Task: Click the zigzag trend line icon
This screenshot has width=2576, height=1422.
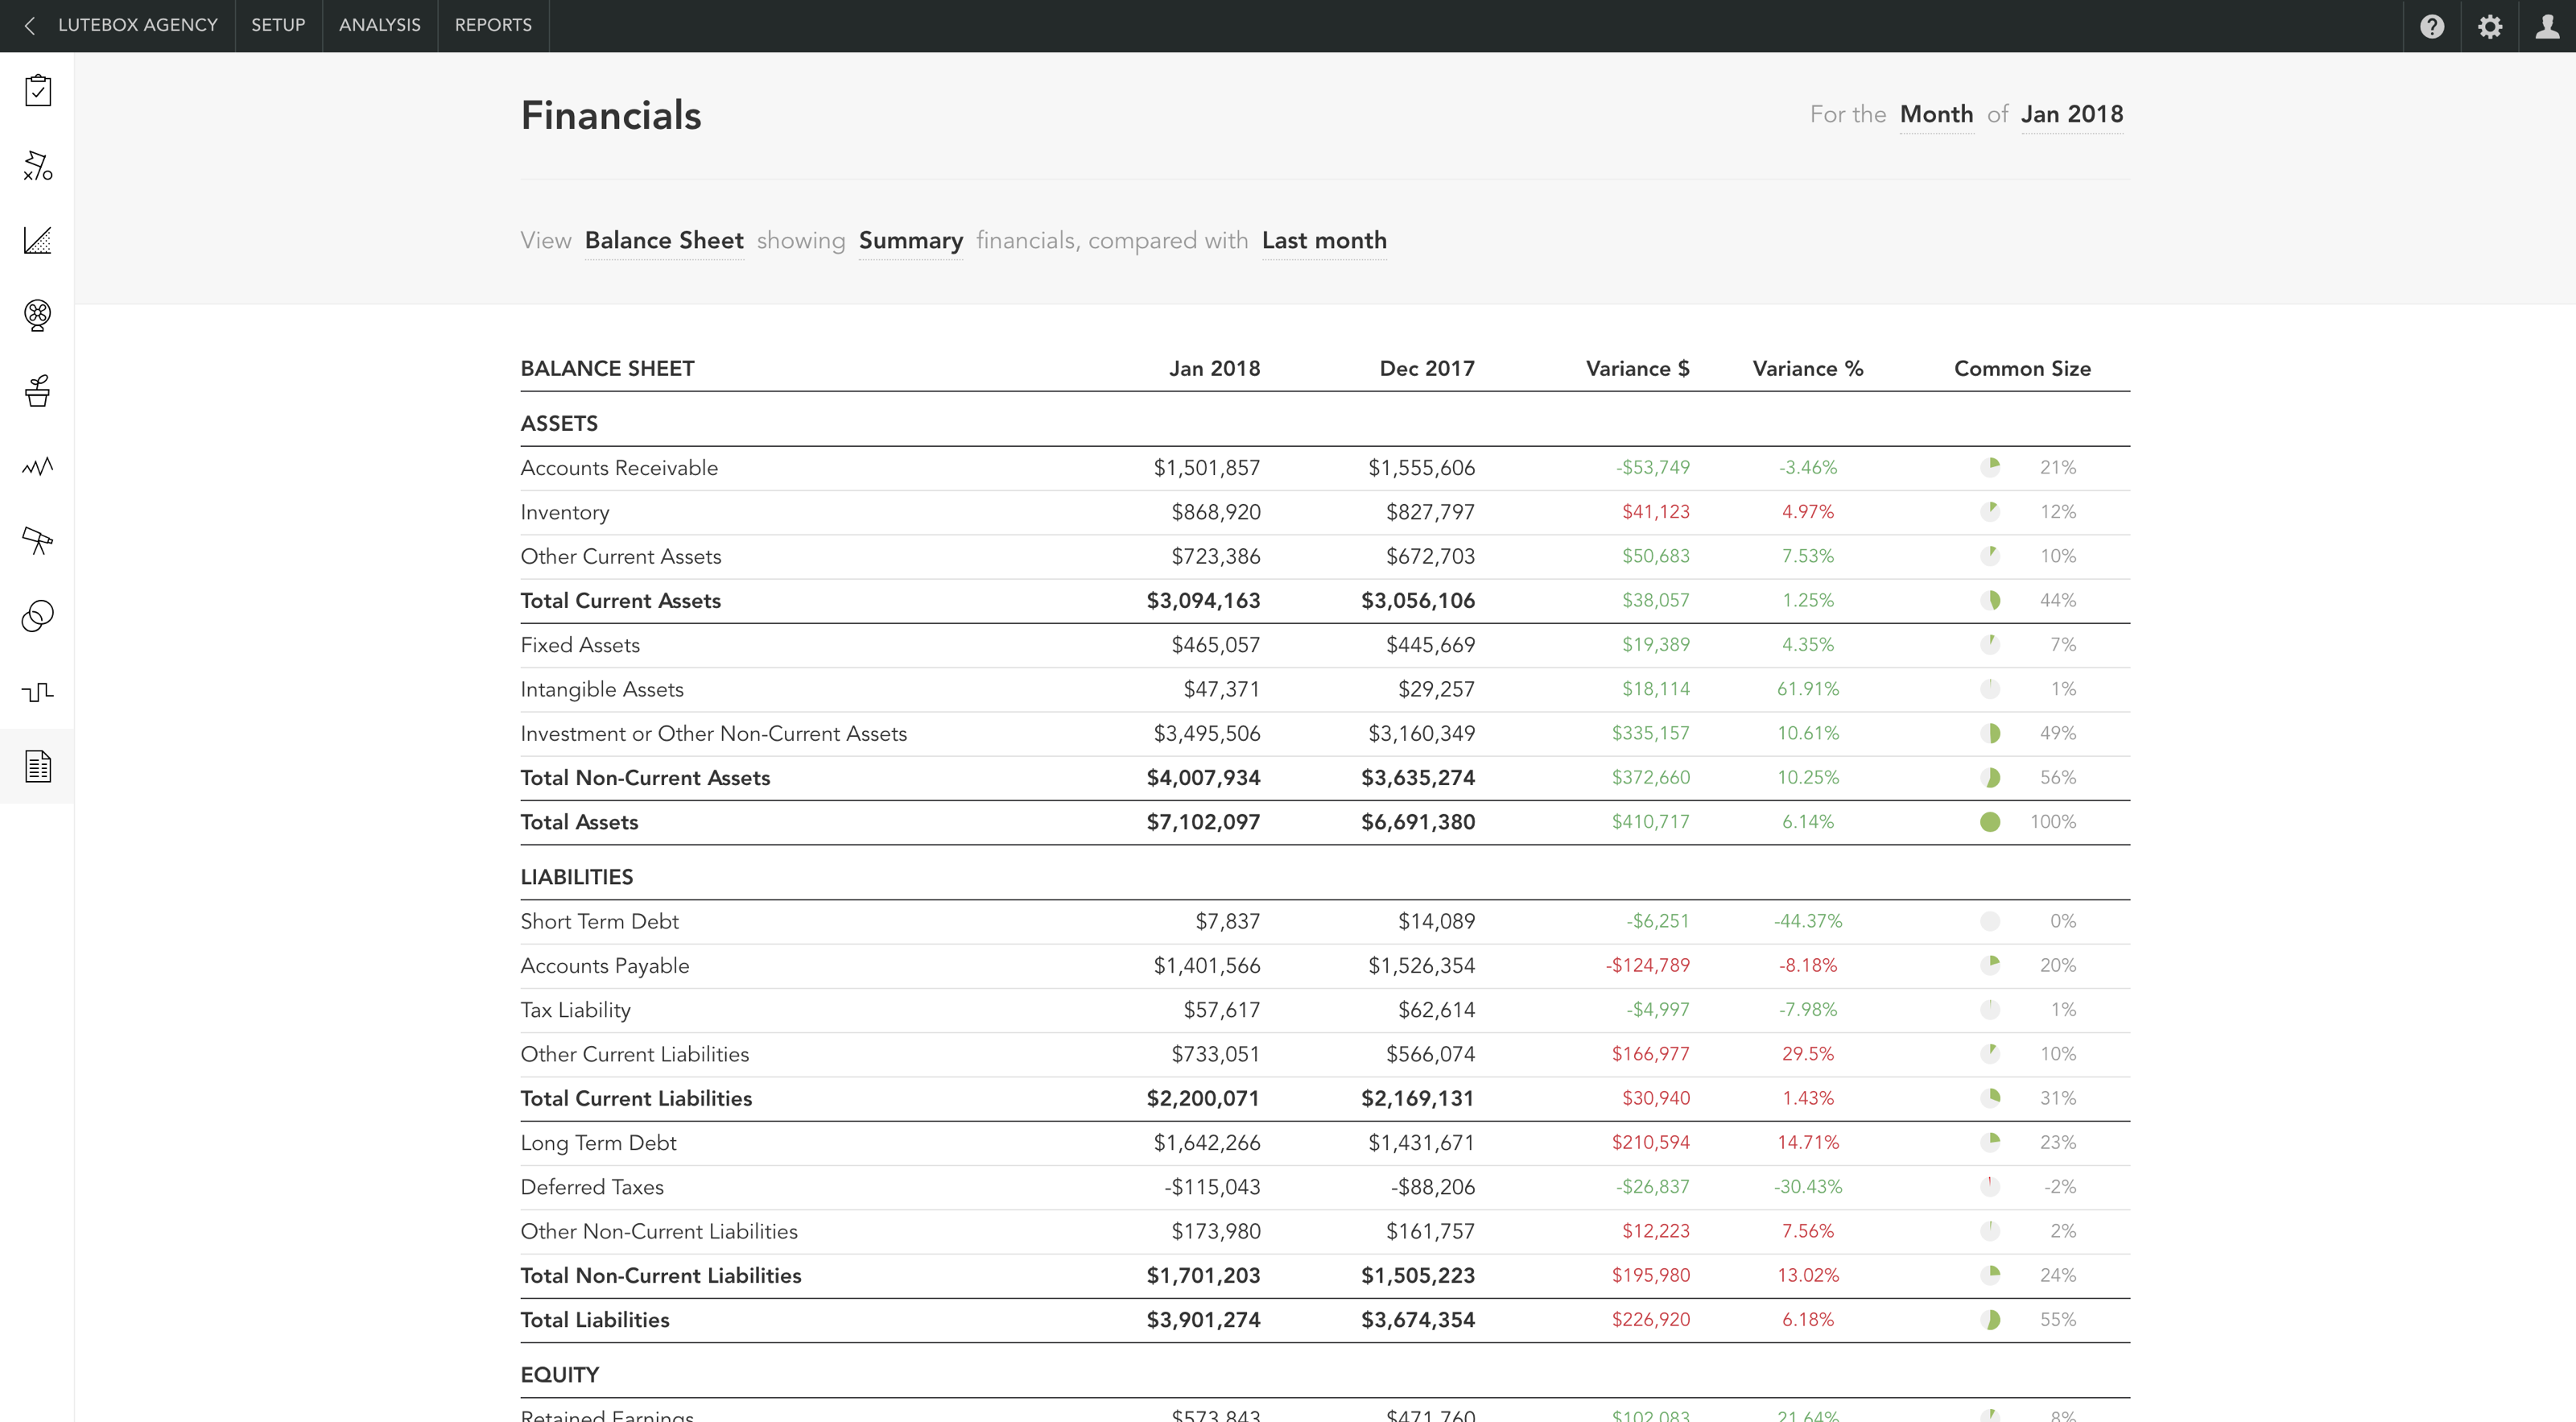Action: click(37, 466)
